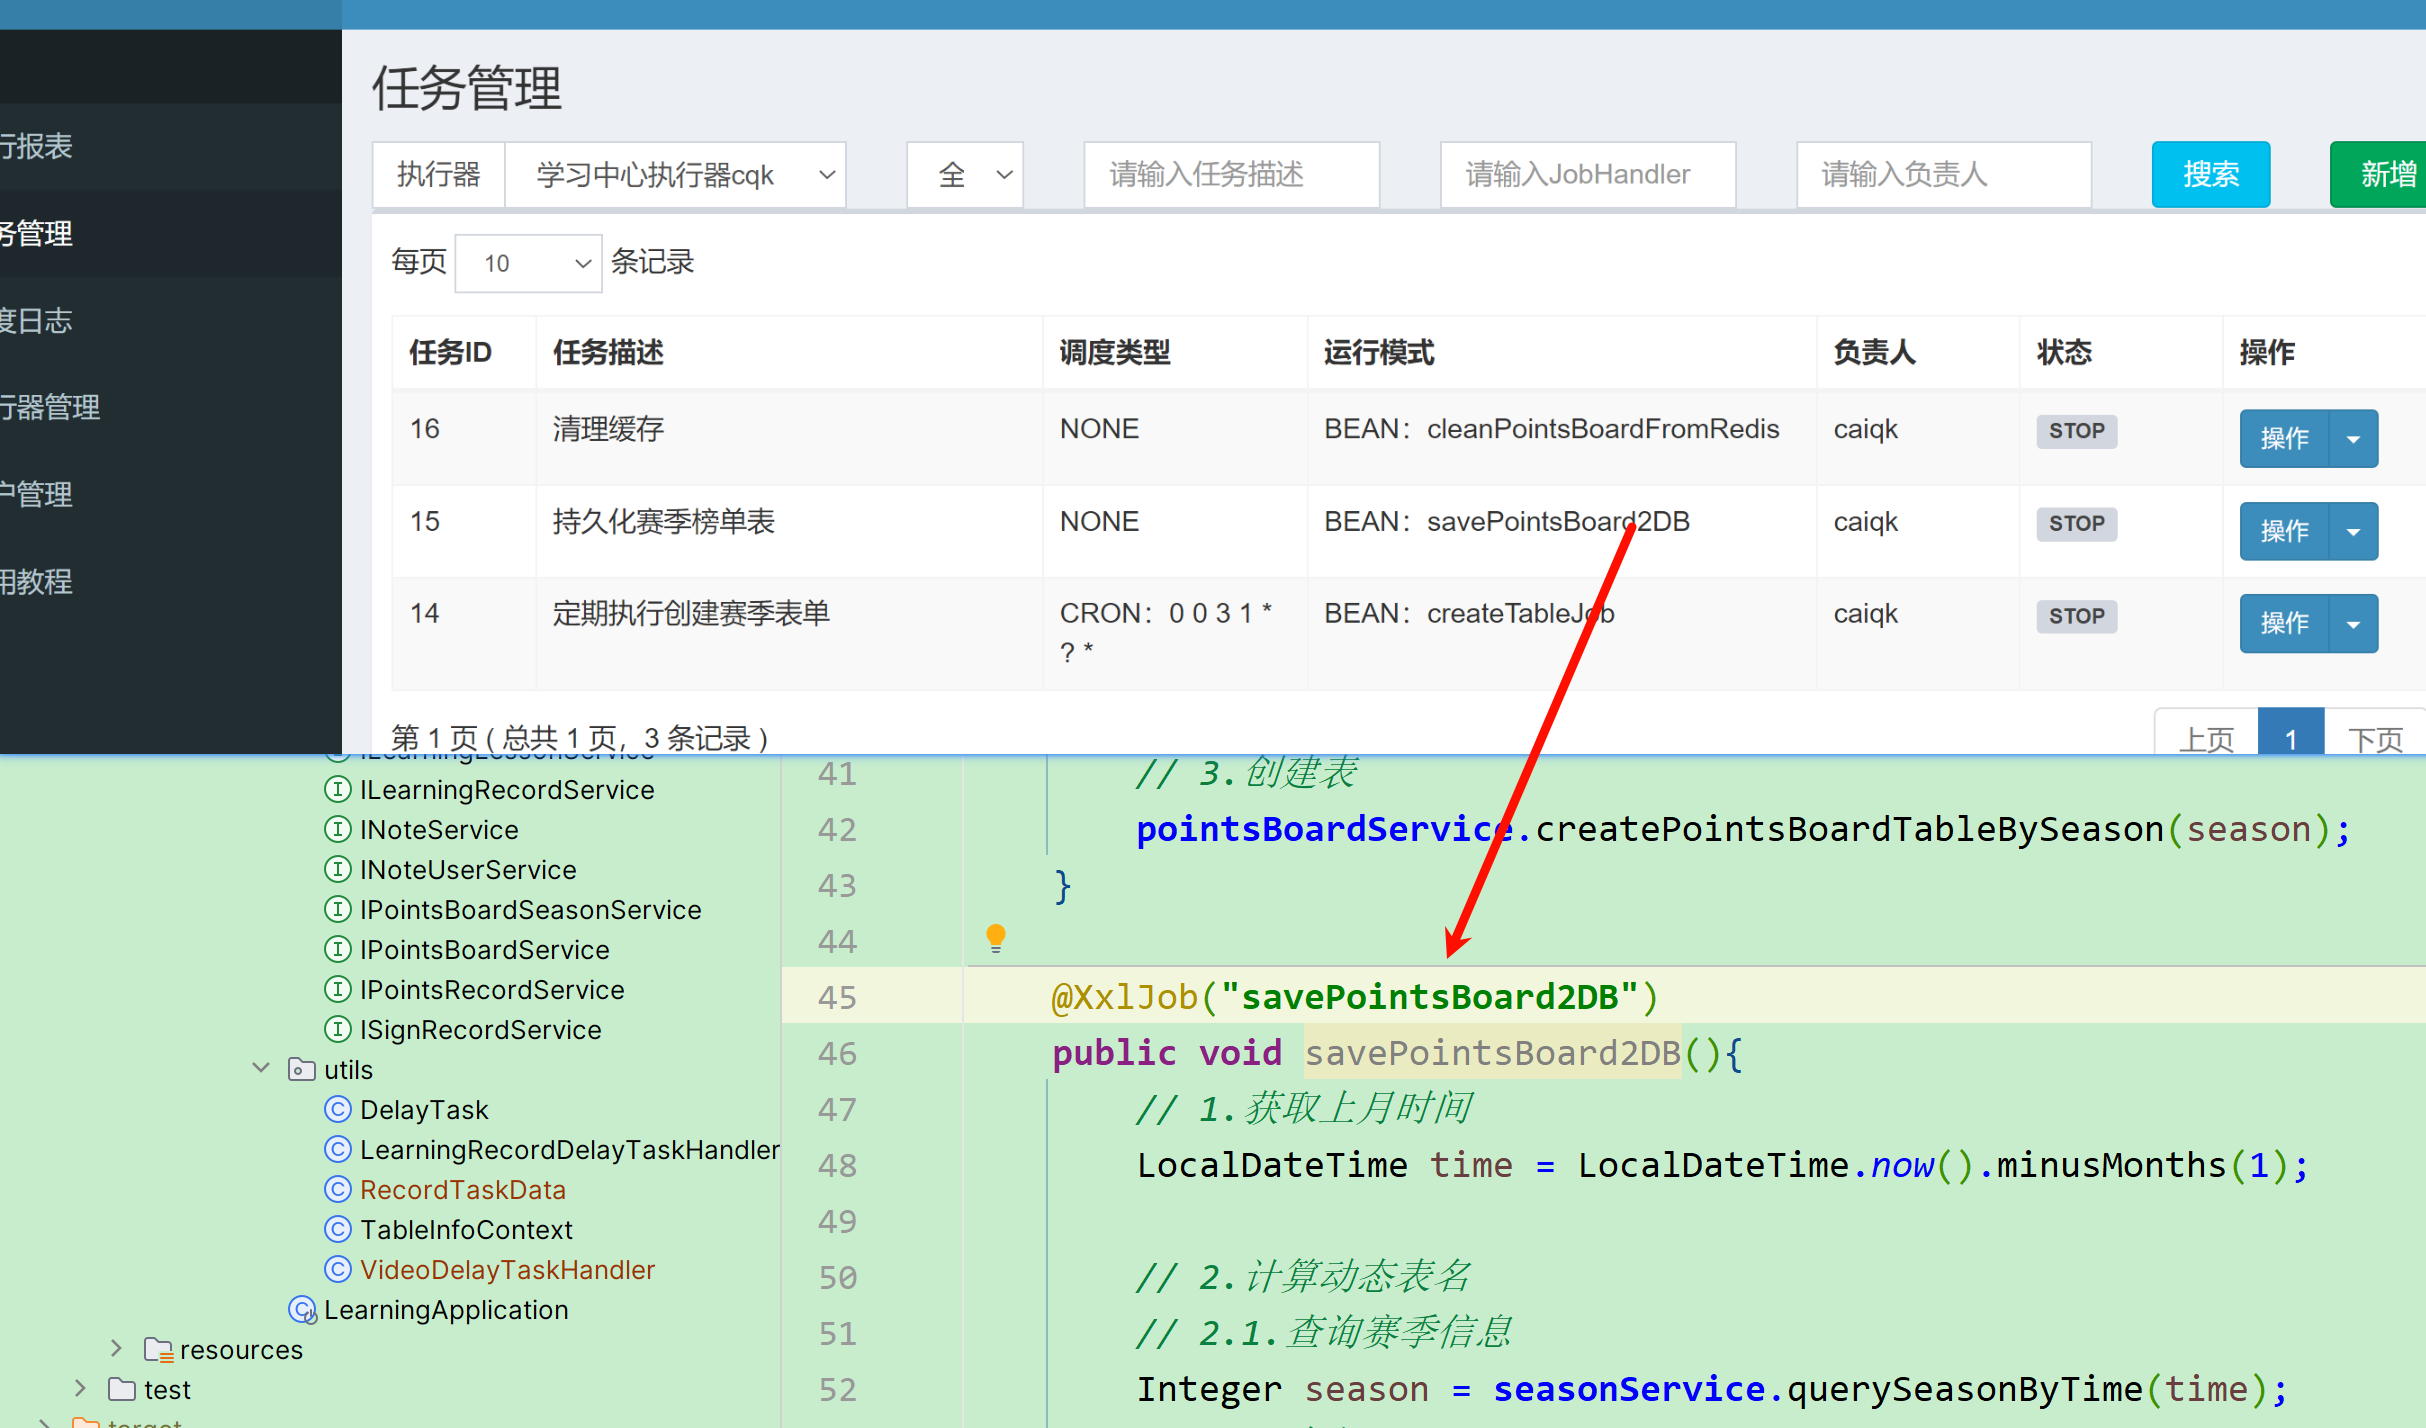
Task: Click the 搜索 search button
Action: (2211, 175)
